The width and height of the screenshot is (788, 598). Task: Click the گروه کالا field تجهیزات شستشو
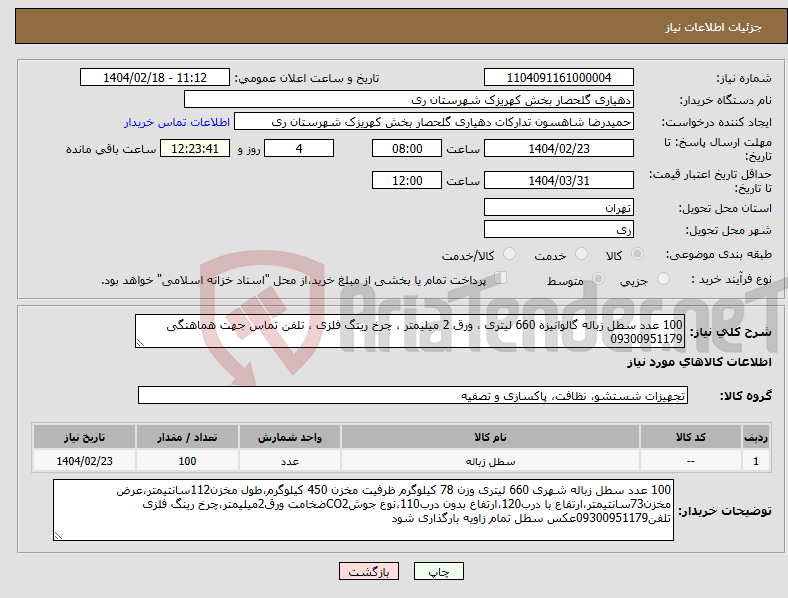tap(413, 395)
